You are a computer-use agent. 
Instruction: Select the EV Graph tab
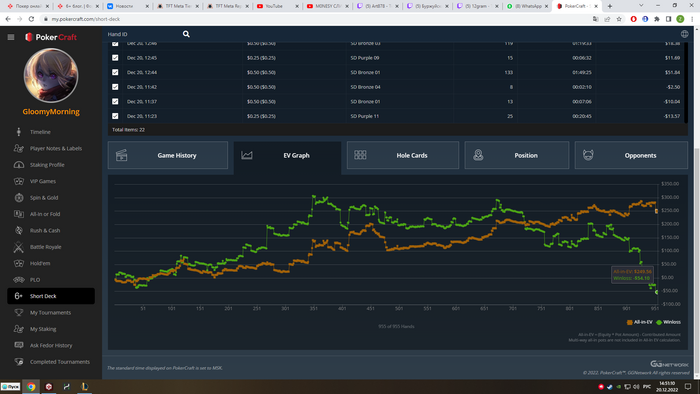(x=287, y=155)
